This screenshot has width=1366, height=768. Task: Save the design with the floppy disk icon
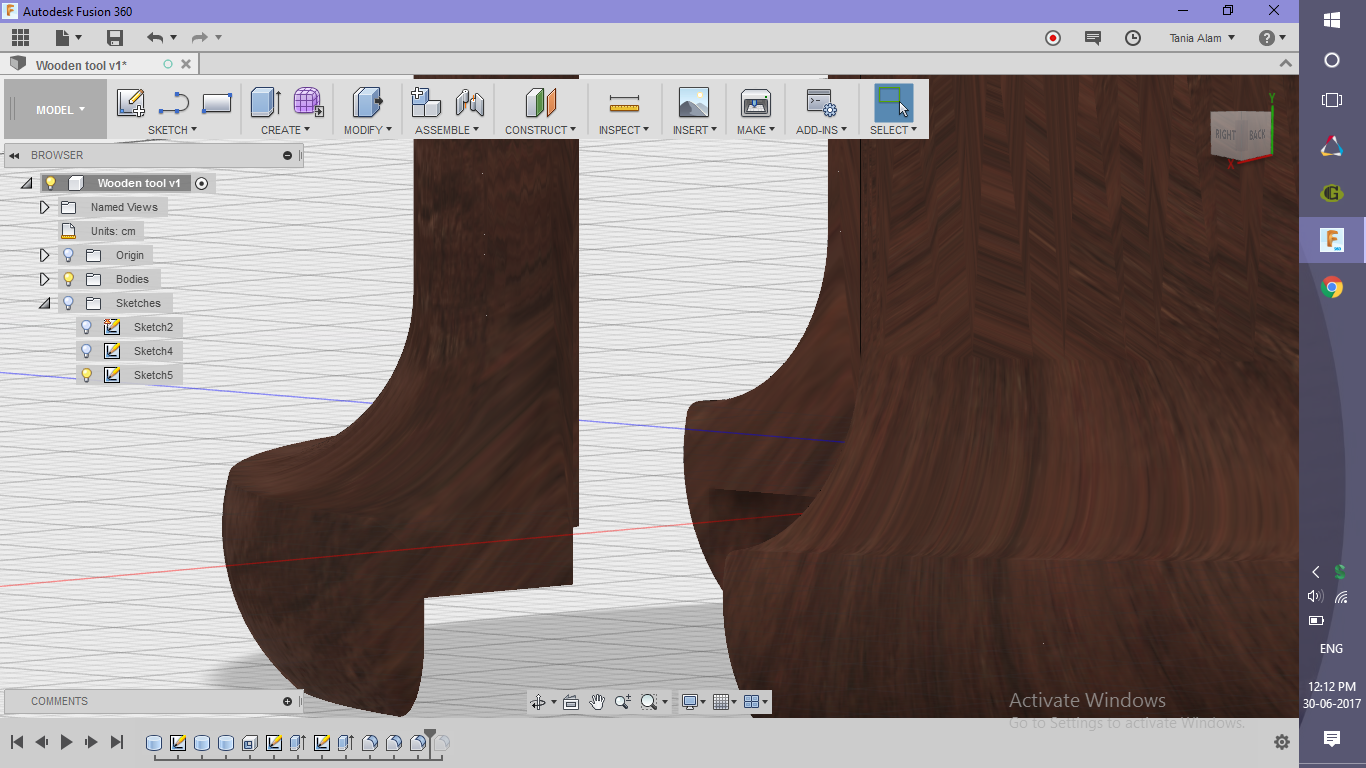[x=115, y=38]
